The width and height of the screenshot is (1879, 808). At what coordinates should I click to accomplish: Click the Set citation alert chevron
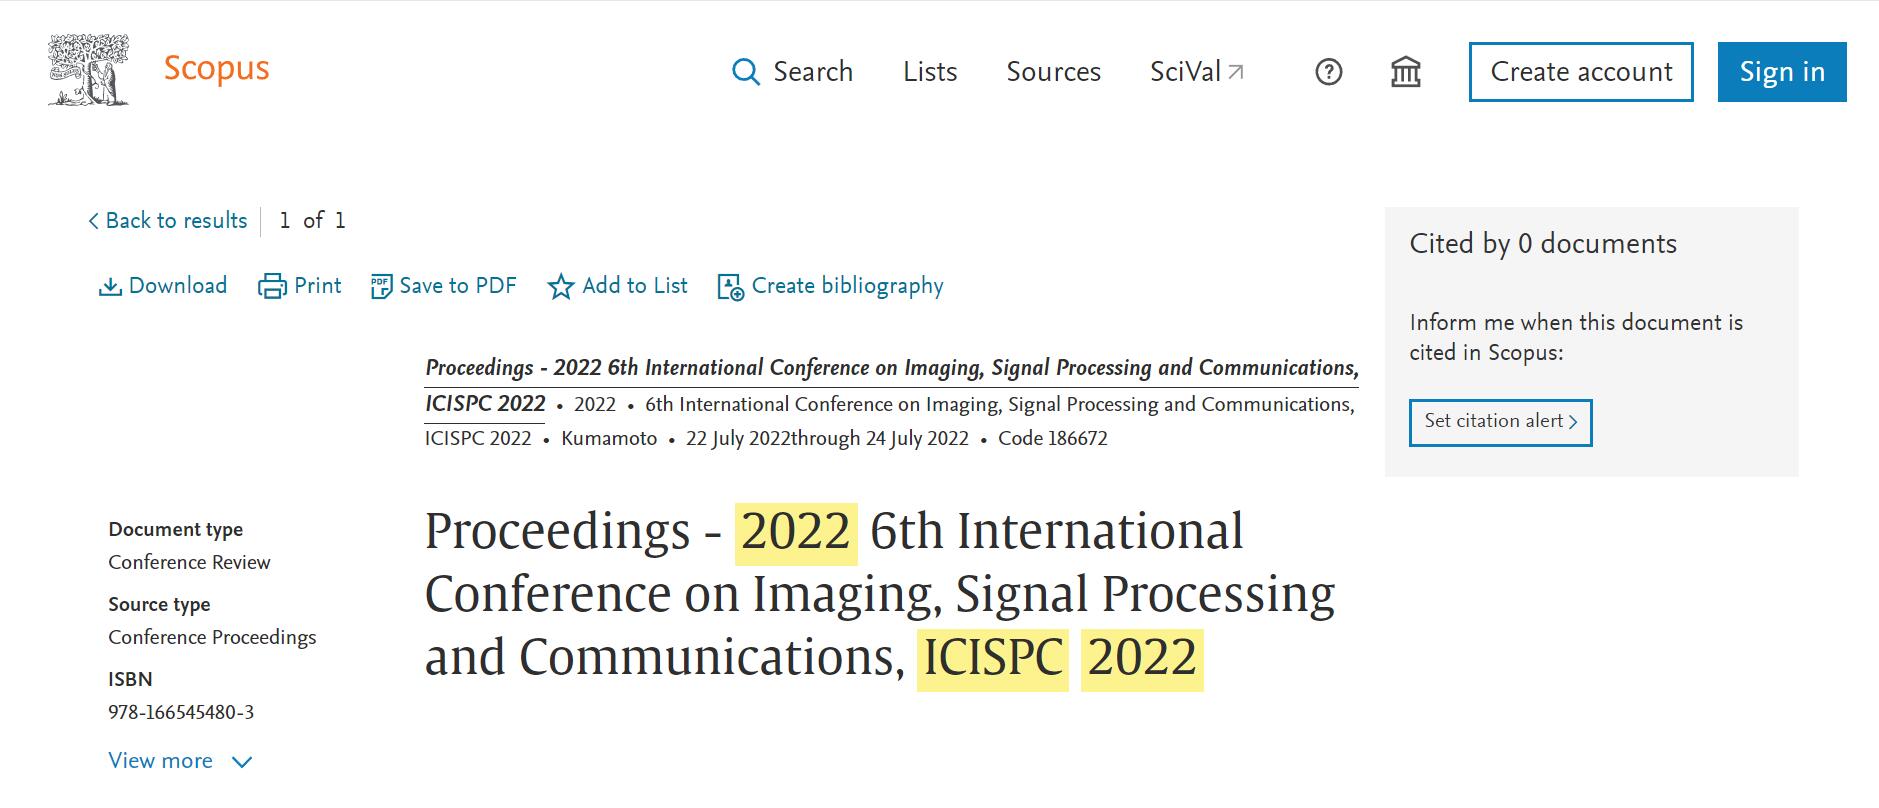point(1573,422)
